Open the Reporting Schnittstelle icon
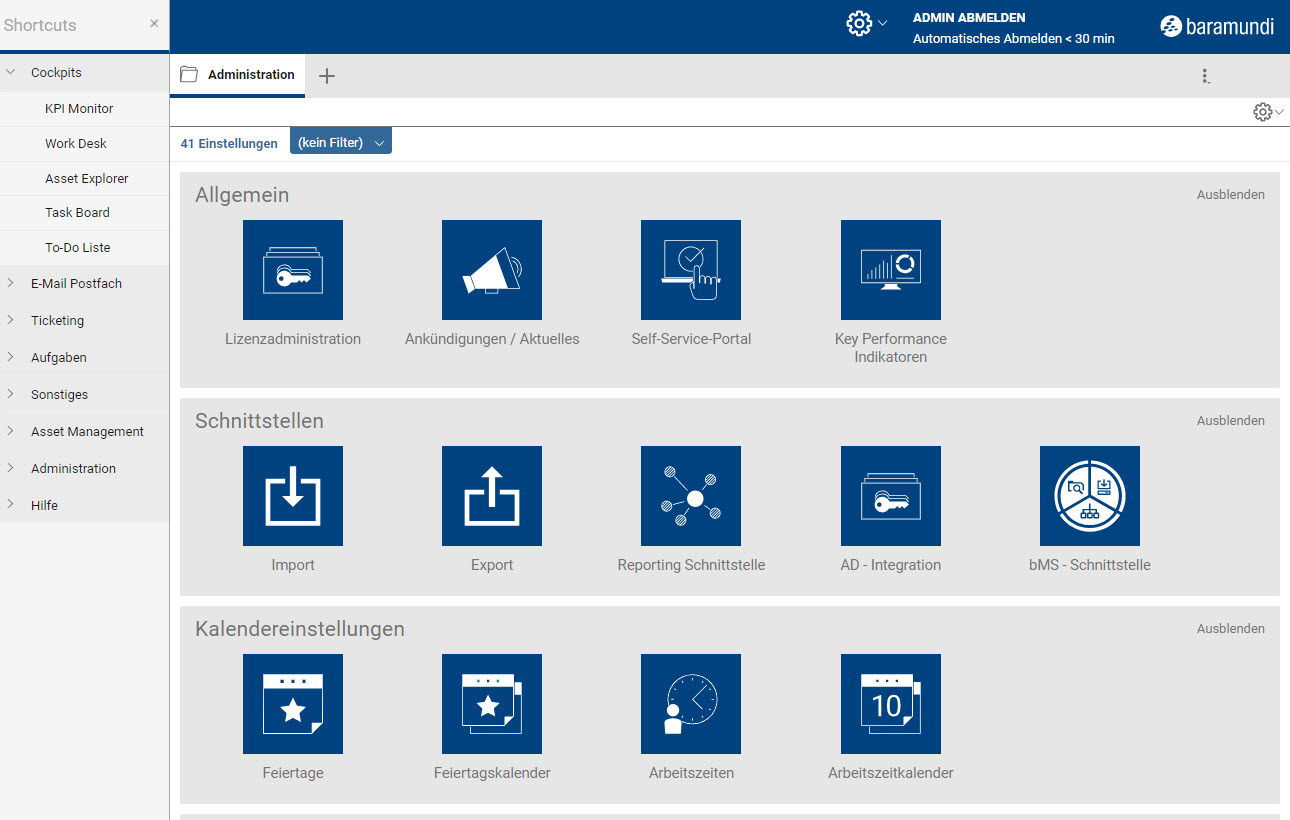 [x=690, y=496]
